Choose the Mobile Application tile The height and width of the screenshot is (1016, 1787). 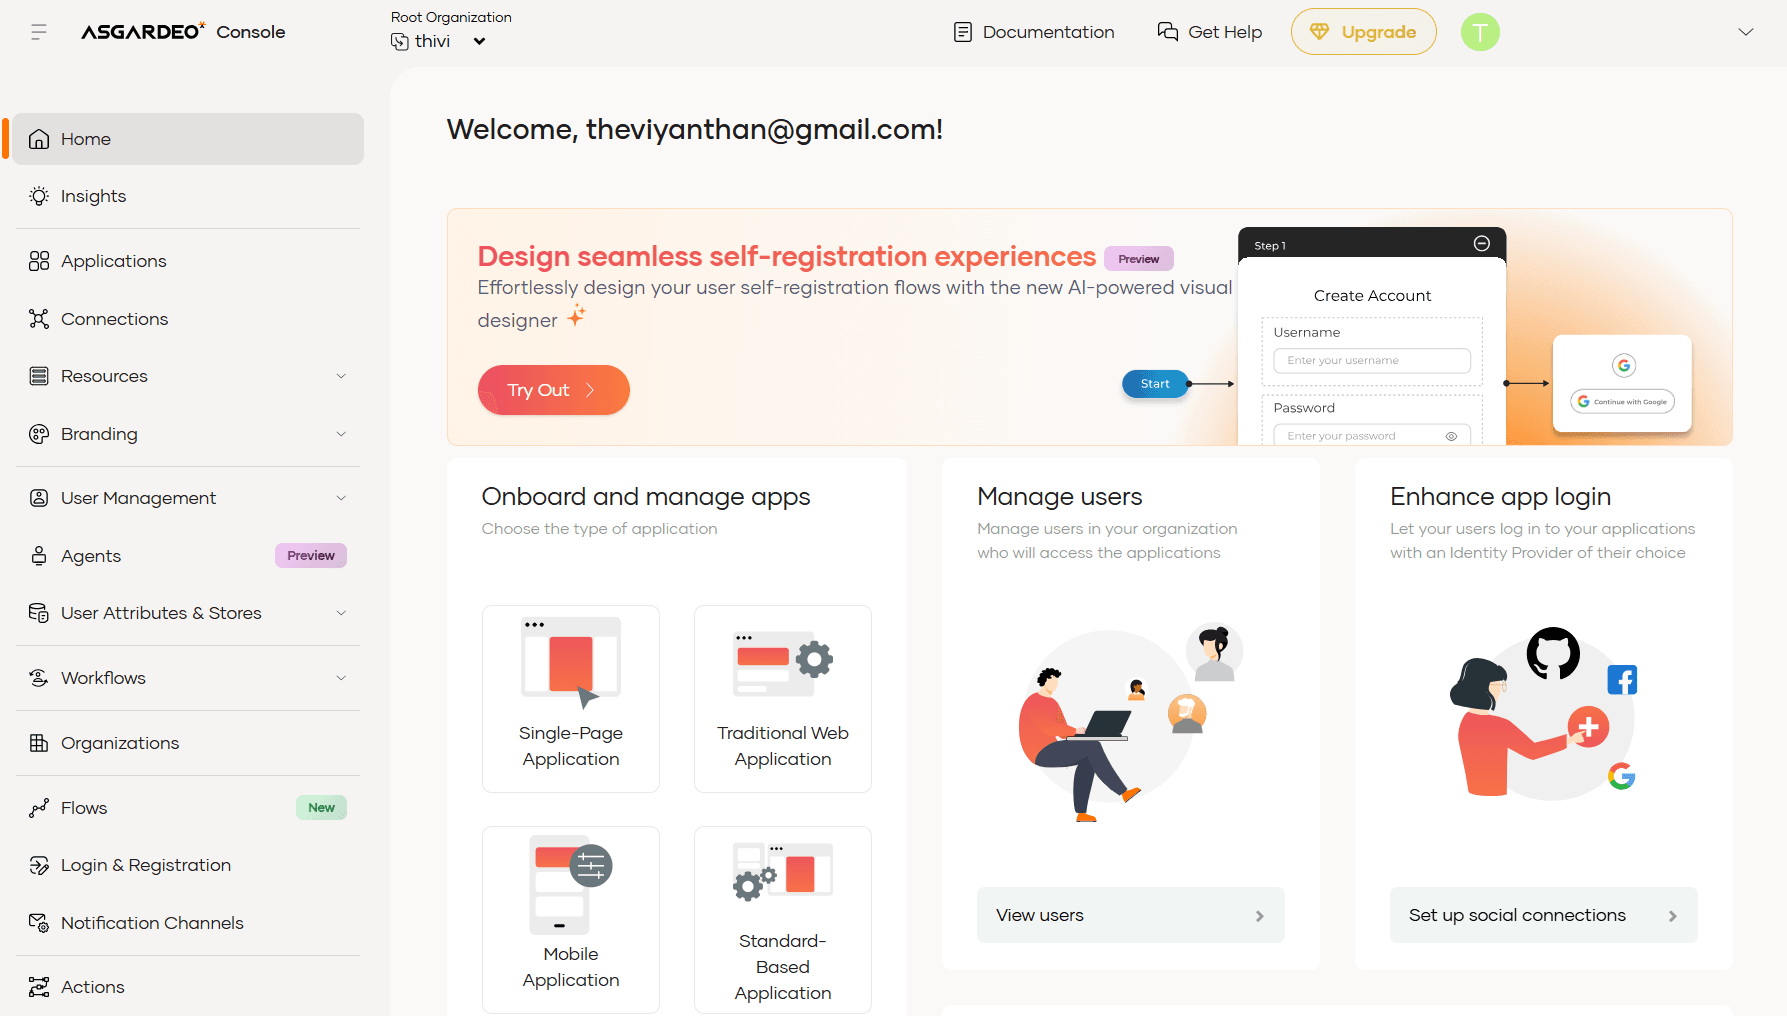tap(570, 919)
